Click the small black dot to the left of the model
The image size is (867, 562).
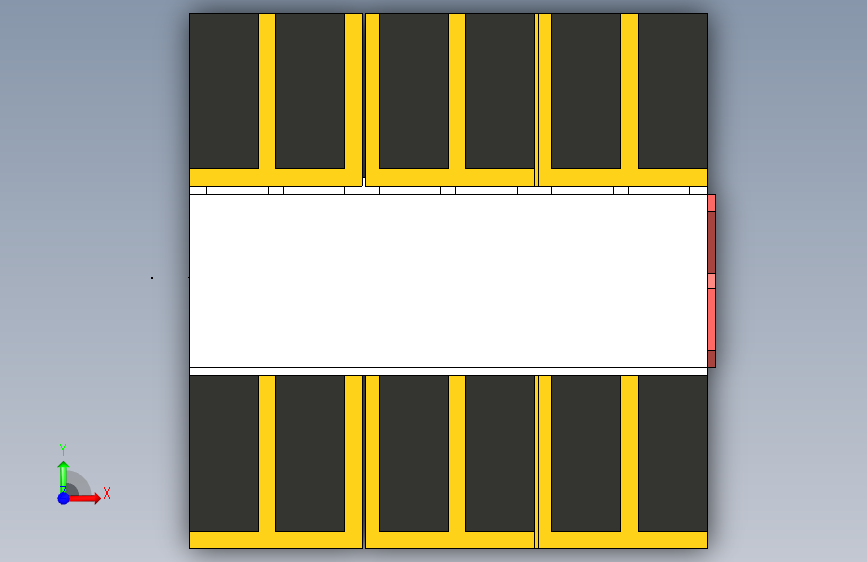click(152, 278)
